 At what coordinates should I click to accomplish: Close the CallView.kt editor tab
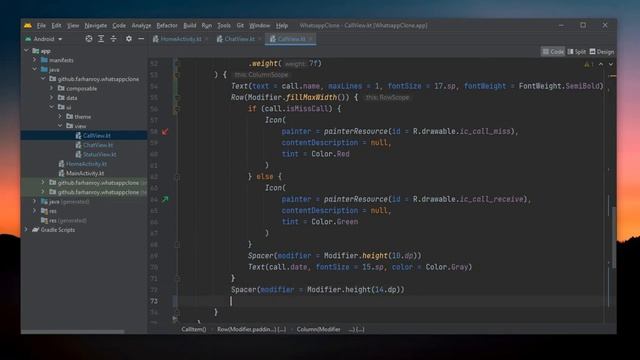tap(311, 39)
